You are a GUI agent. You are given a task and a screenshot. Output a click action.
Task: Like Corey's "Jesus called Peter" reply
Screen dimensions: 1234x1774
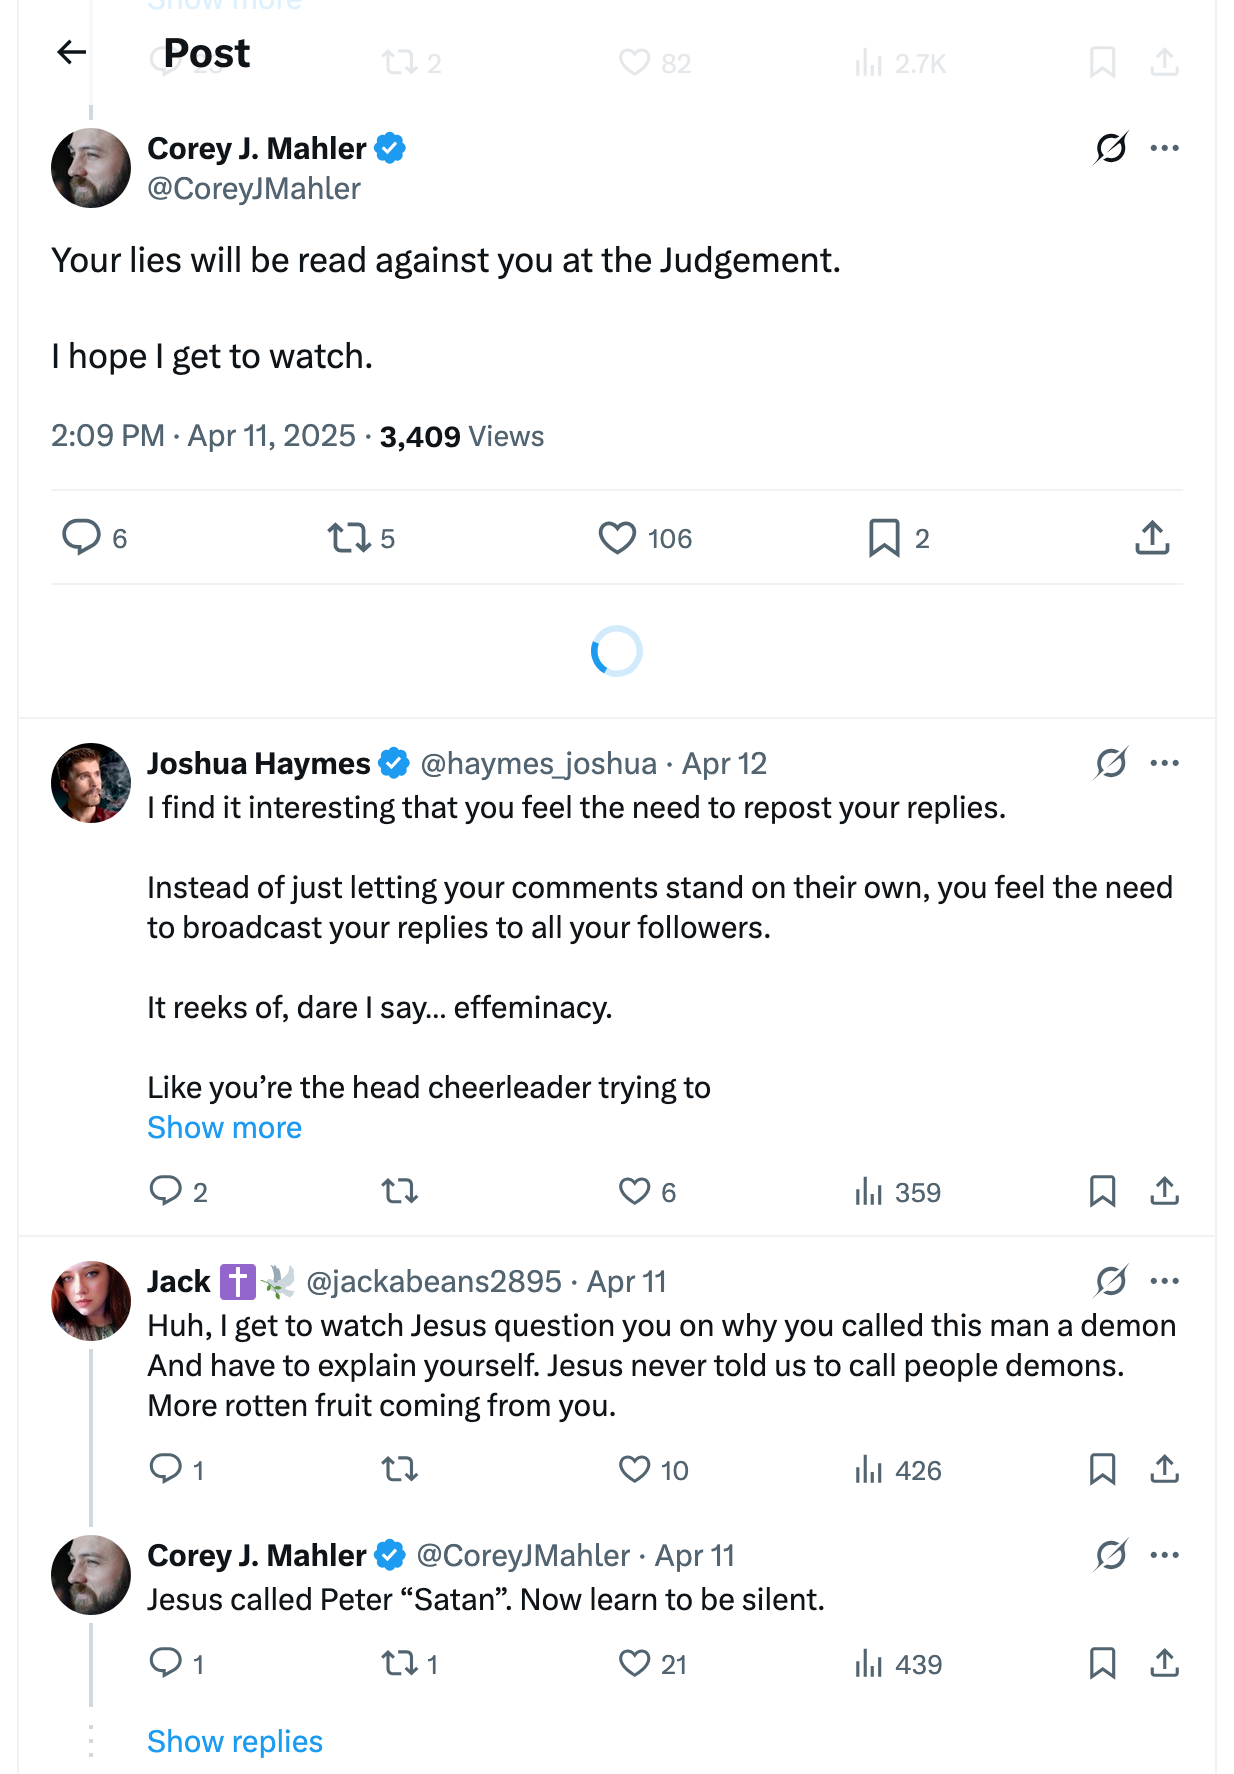(x=634, y=1664)
